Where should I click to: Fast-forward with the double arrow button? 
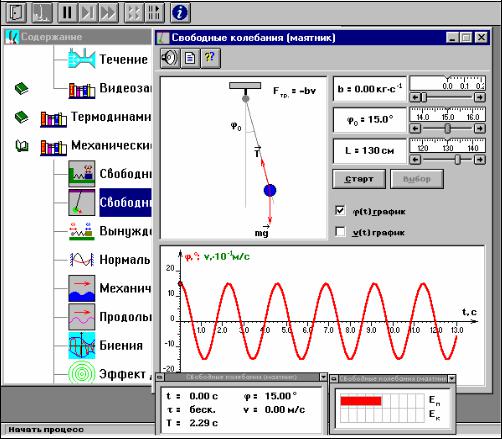click(108, 13)
